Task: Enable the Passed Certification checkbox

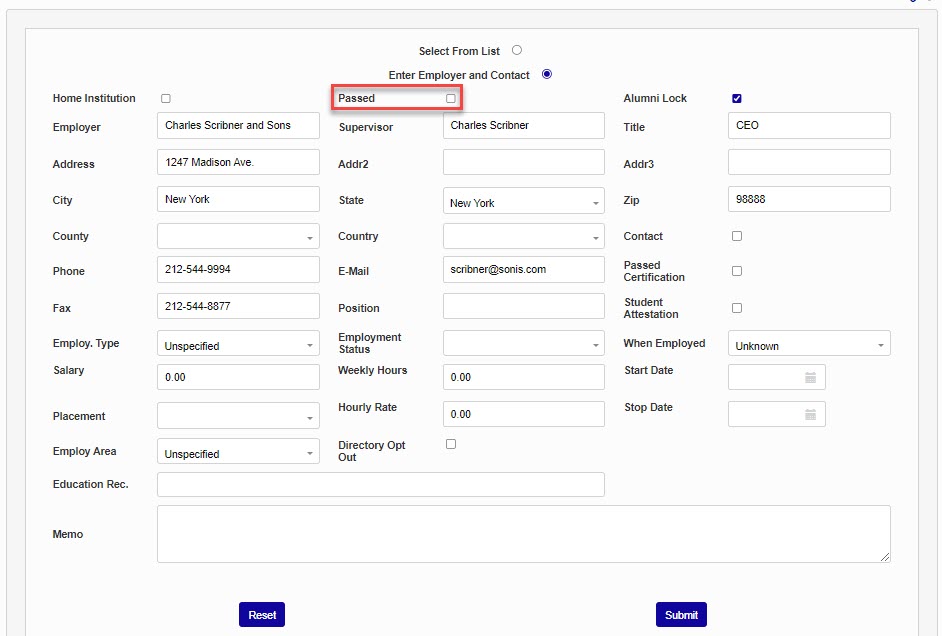Action: 737,271
